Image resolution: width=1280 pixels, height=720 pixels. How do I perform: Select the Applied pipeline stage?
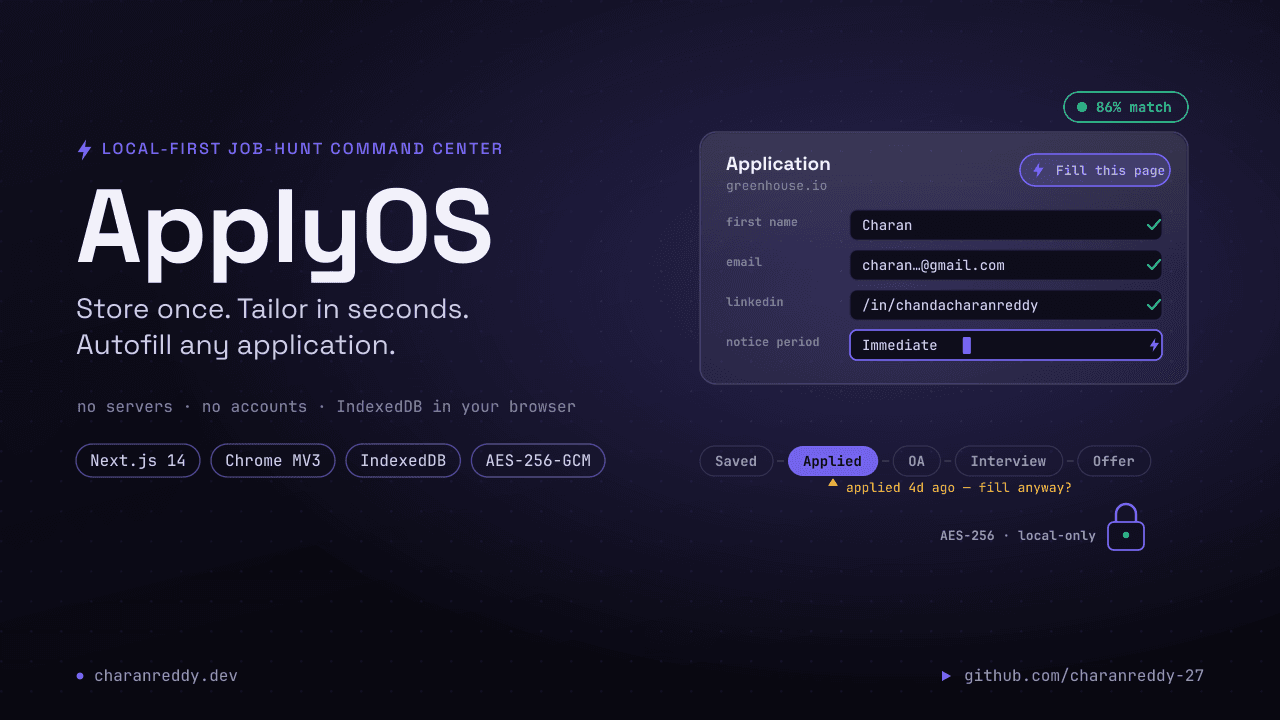point(833,461)
